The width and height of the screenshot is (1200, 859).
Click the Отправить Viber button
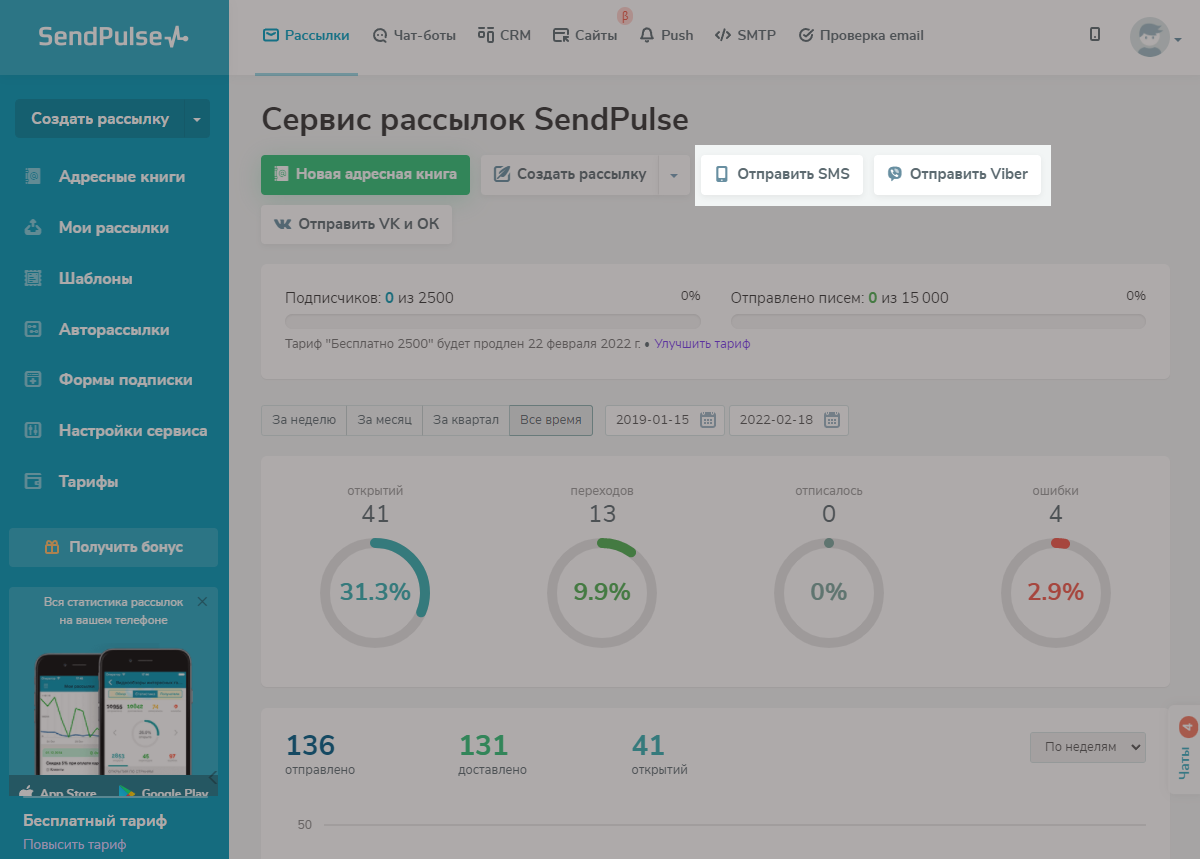point(958,174)
